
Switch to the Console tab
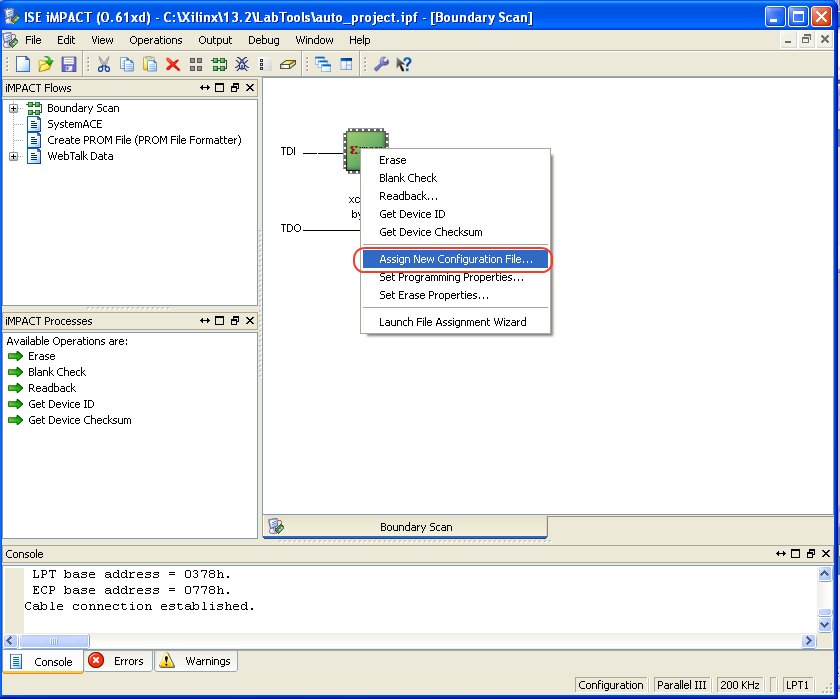point(43,662)
